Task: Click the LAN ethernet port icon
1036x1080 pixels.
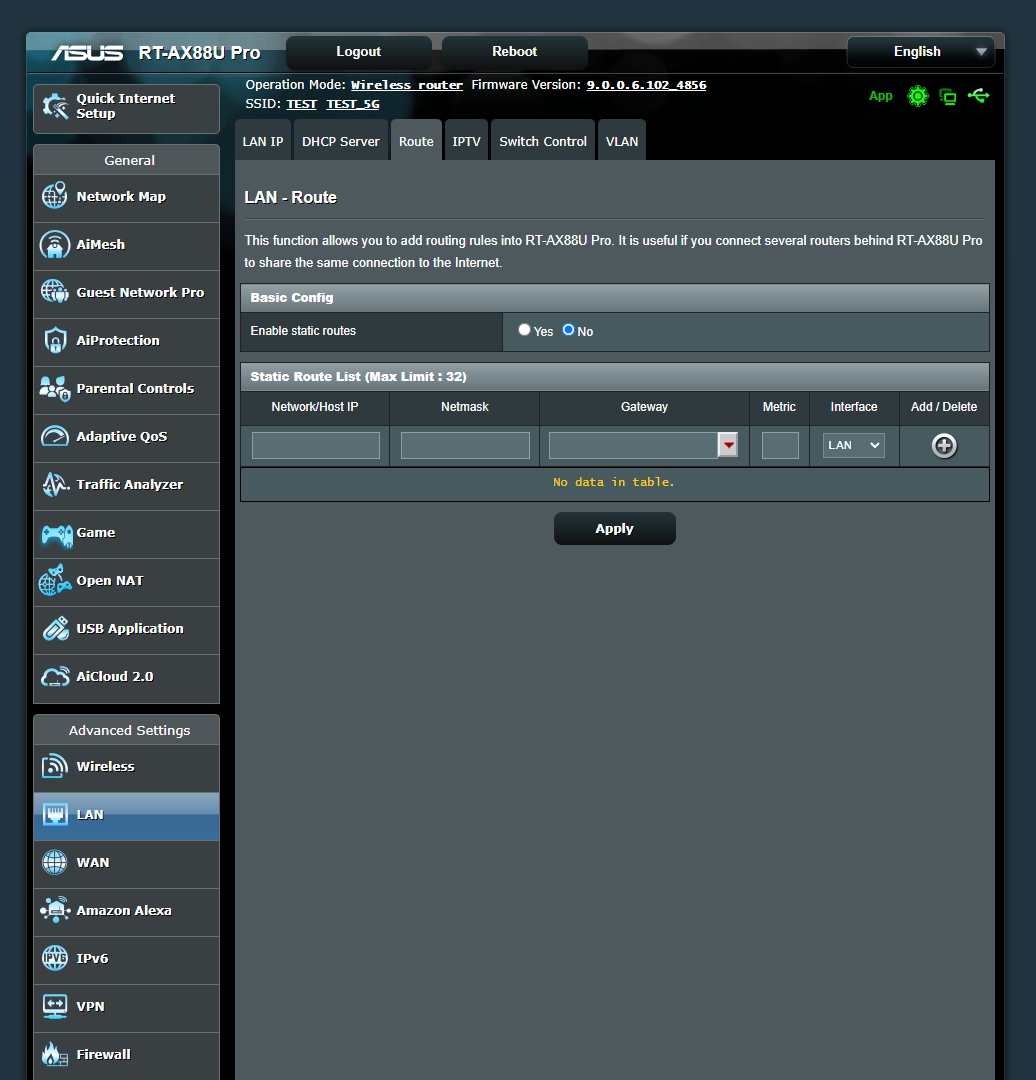Action: 54,814
